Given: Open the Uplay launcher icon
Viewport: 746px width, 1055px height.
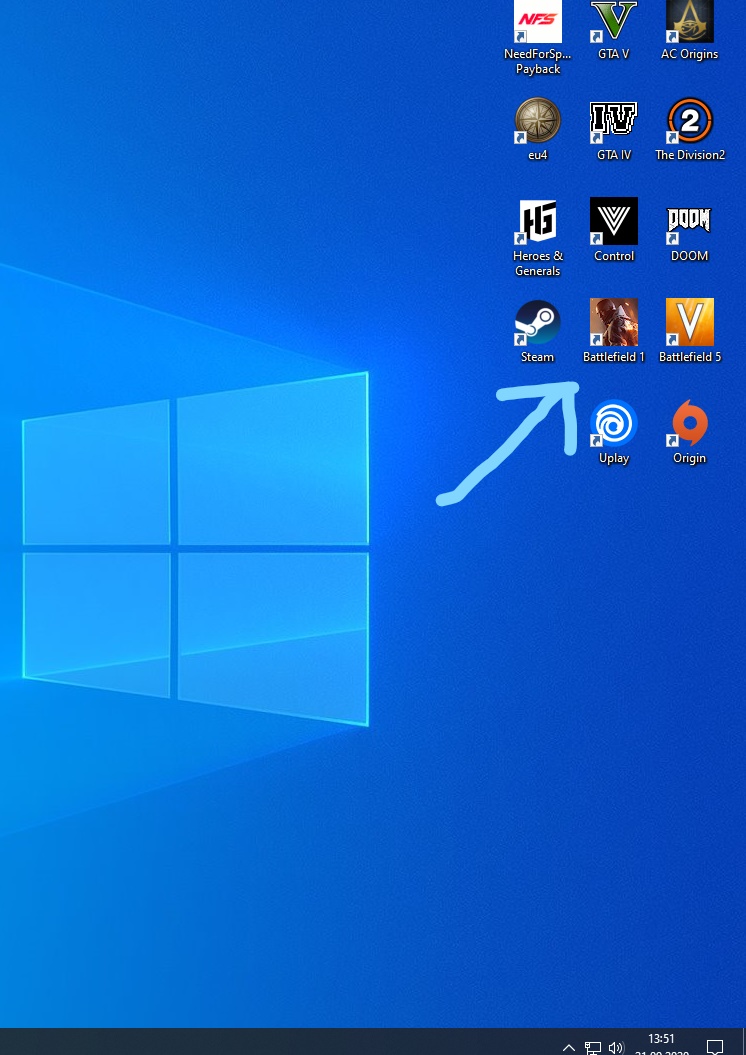Looking at the screenshot, I should [x=613, y=423].
